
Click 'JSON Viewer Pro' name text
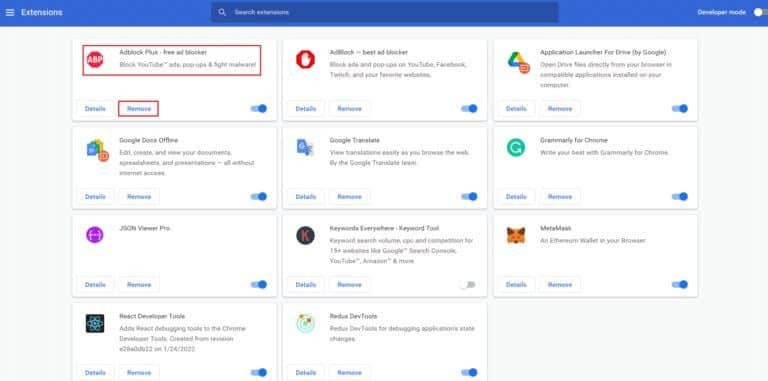(x=144, y=228)
